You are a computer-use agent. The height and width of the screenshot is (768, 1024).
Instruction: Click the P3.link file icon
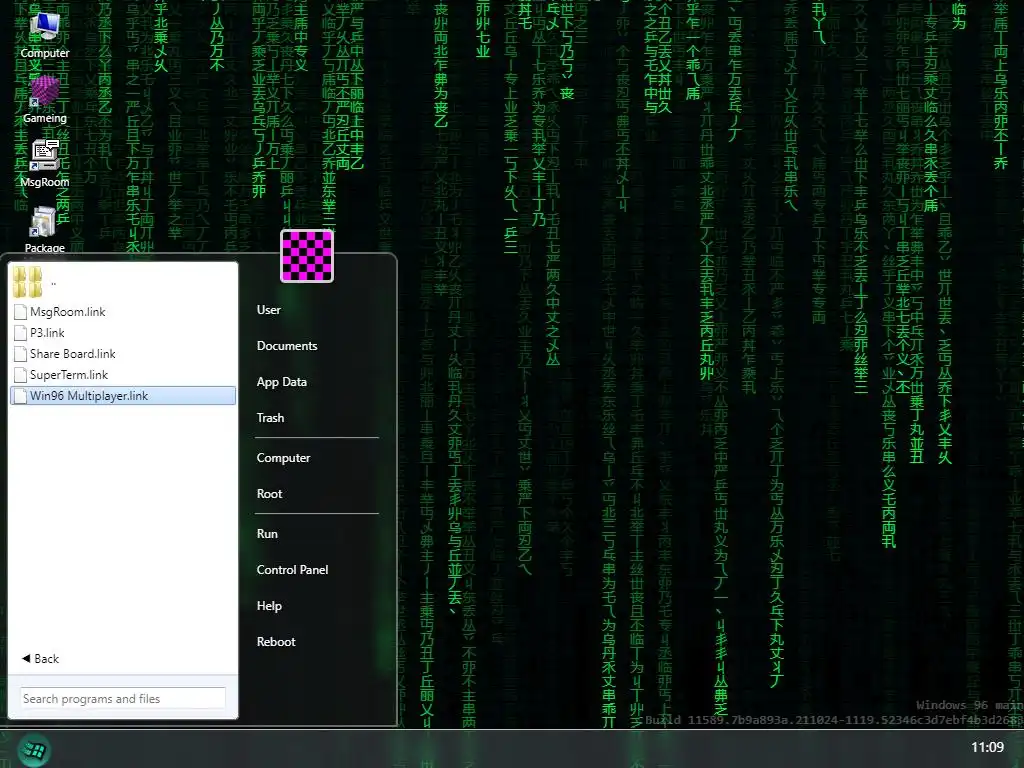(x=20, y=333)
